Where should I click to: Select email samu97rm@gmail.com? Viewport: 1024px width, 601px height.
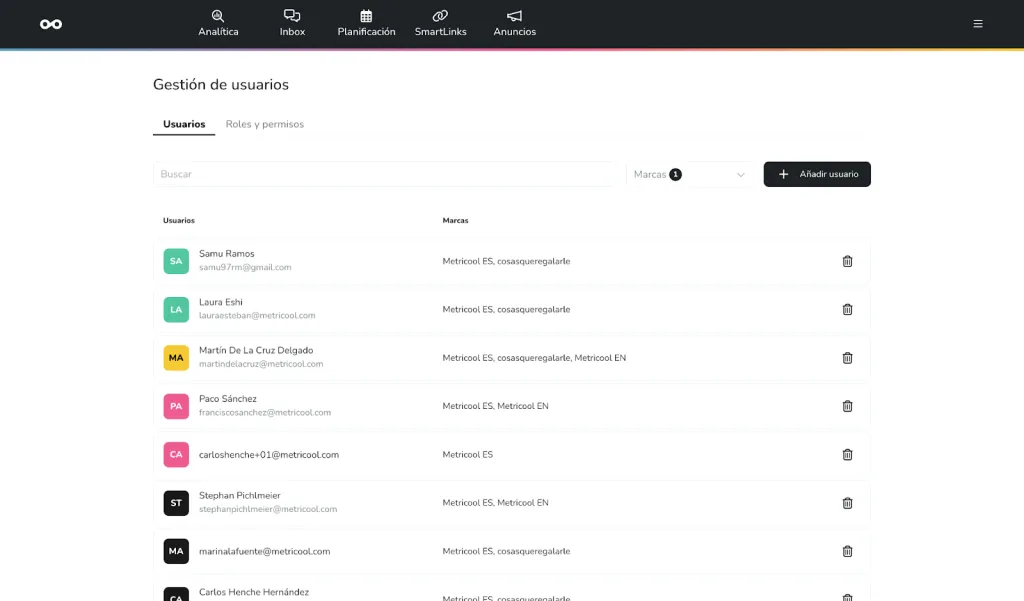point(245,267)
